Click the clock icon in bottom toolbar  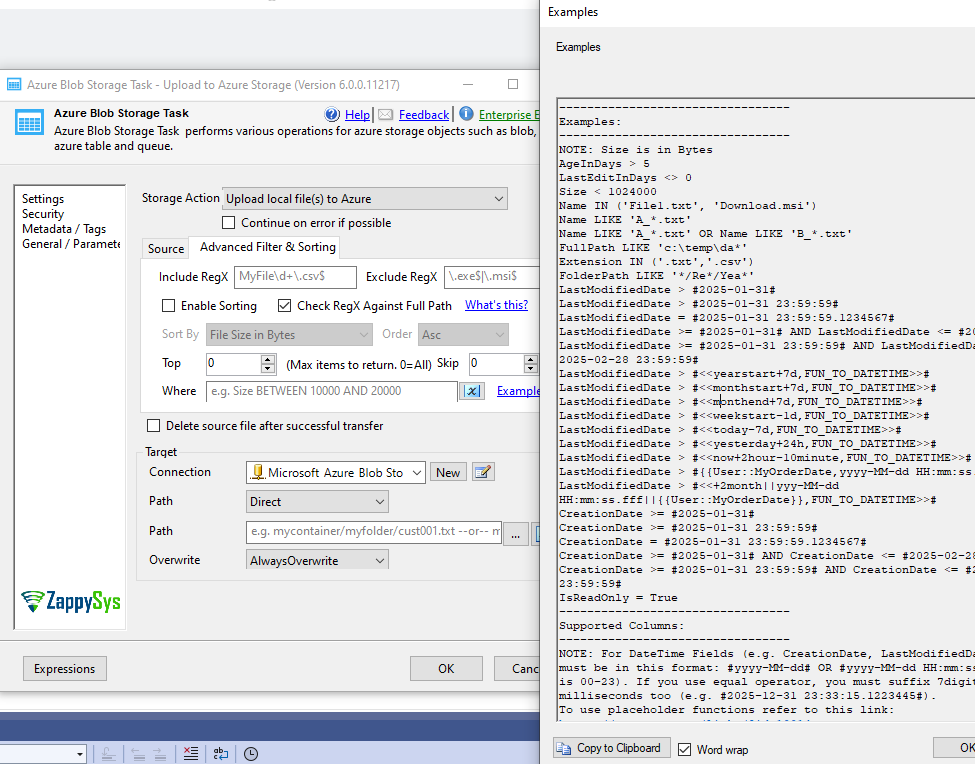251,754
